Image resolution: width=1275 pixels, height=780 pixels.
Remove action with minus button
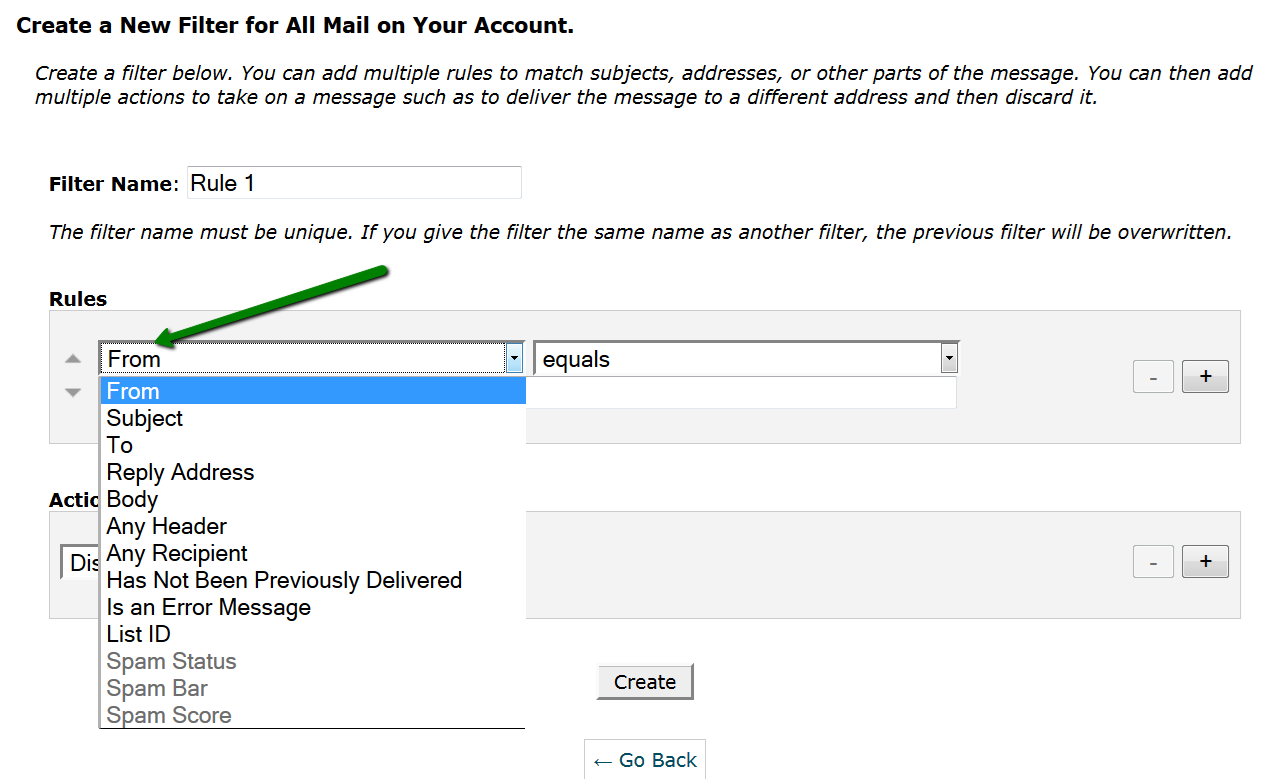(1153, 562)
